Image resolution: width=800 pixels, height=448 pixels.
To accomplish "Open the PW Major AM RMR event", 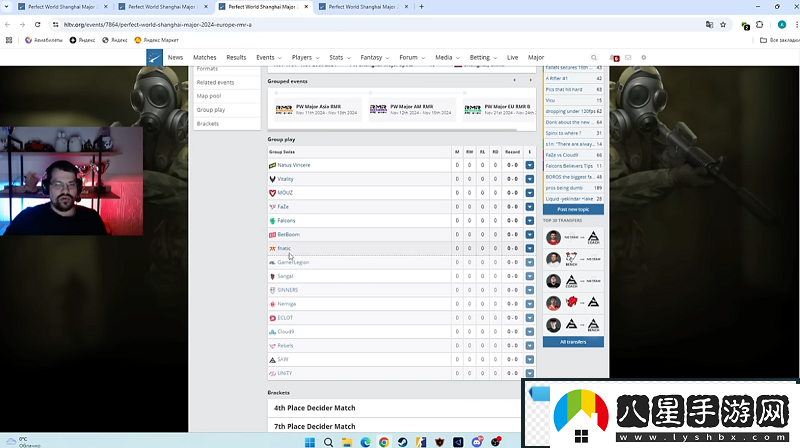I will (x=410, y=110).
